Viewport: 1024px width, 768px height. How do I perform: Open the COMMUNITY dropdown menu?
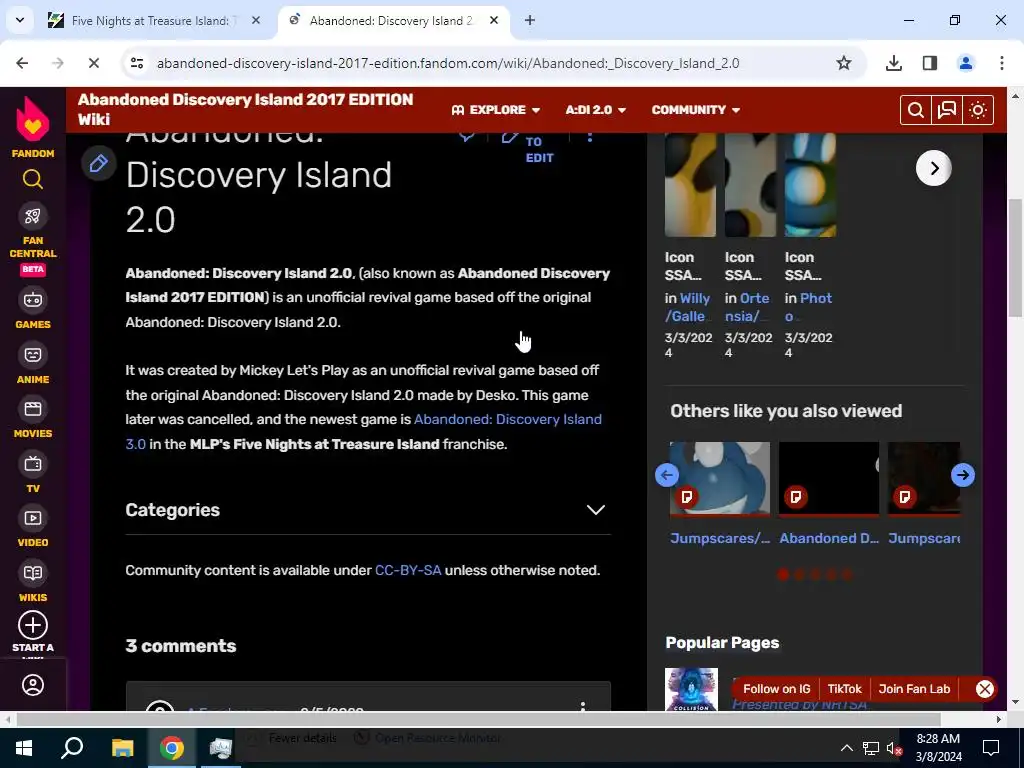tap(696, 110)
